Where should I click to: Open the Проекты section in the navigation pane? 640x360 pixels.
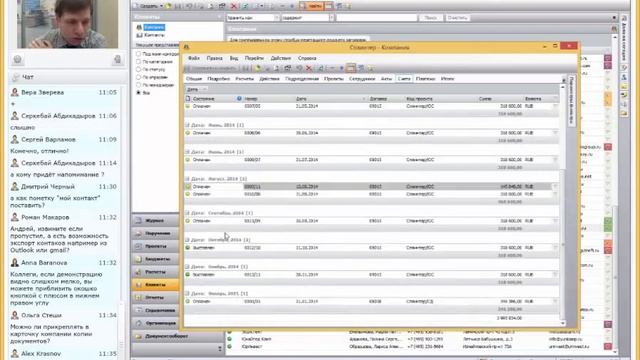(x=156, y=246)
